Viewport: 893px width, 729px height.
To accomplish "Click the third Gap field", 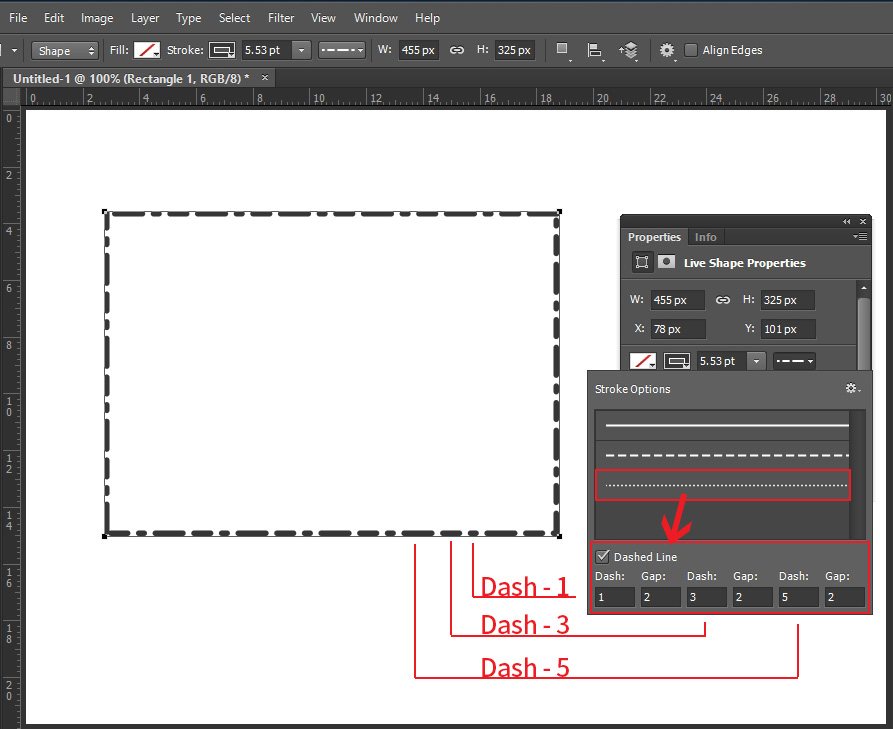I will (x=845, y=597).
